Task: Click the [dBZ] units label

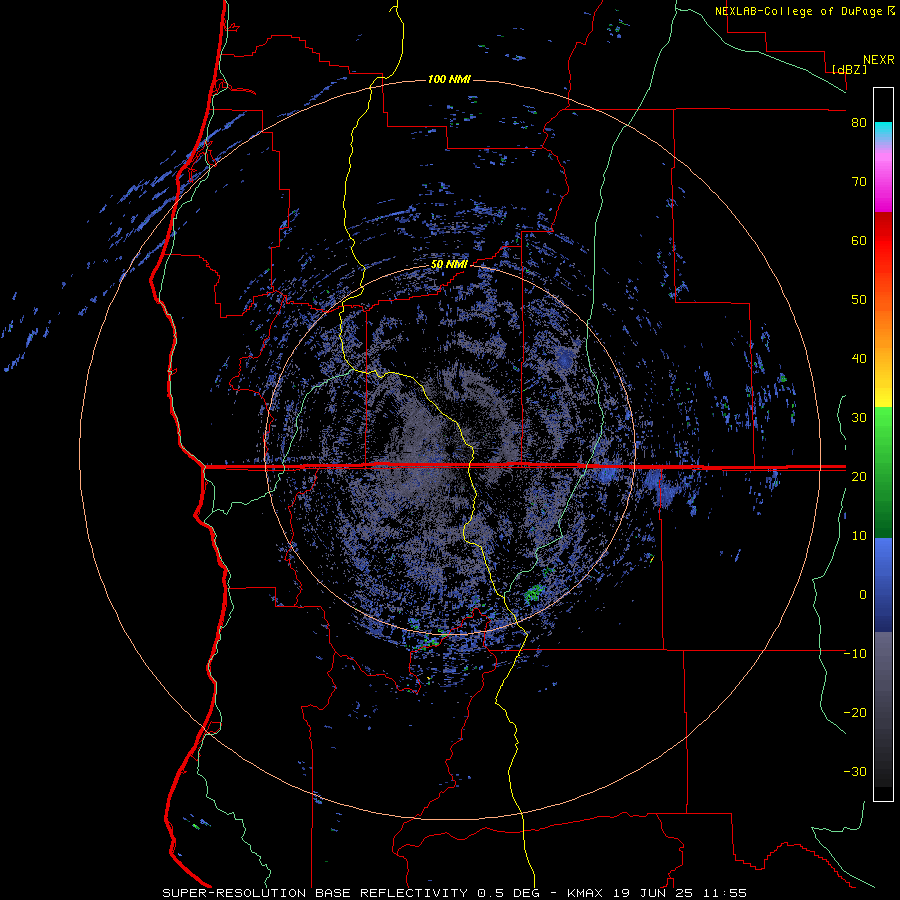Action: click(849, 69)
